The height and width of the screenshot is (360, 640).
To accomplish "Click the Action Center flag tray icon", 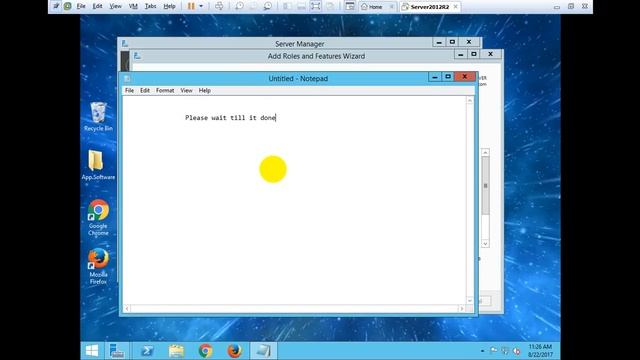I will [493, 351].
